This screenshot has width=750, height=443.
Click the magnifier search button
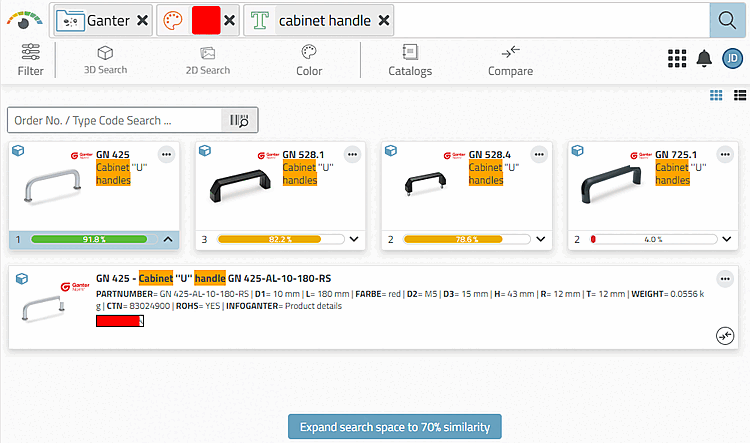click(x=727, y=21)
